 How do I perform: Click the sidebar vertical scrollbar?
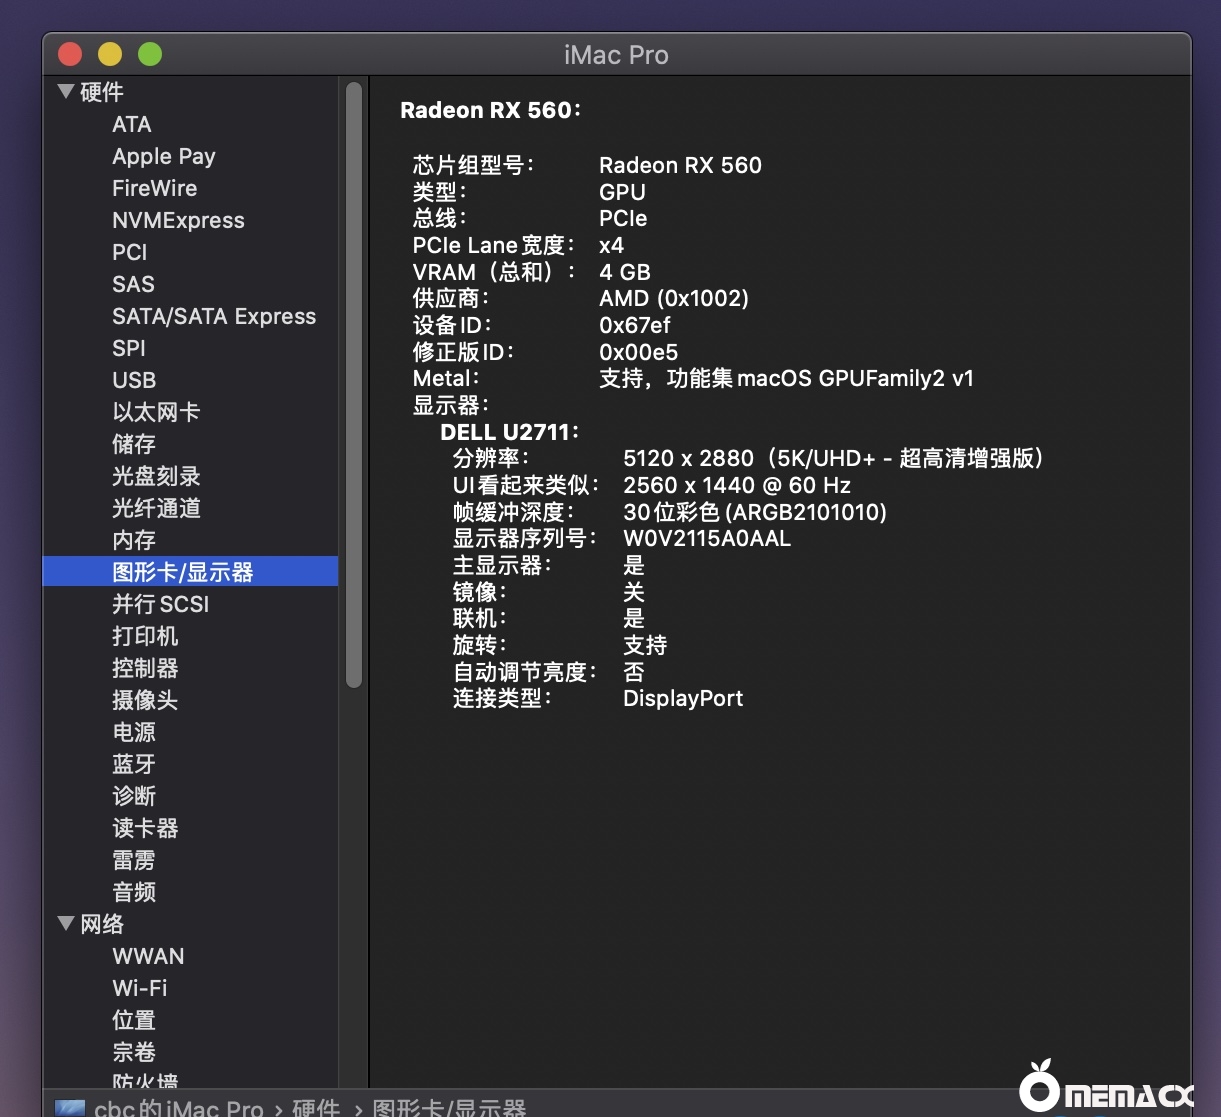pyautogui.click(x=353, y=385)
